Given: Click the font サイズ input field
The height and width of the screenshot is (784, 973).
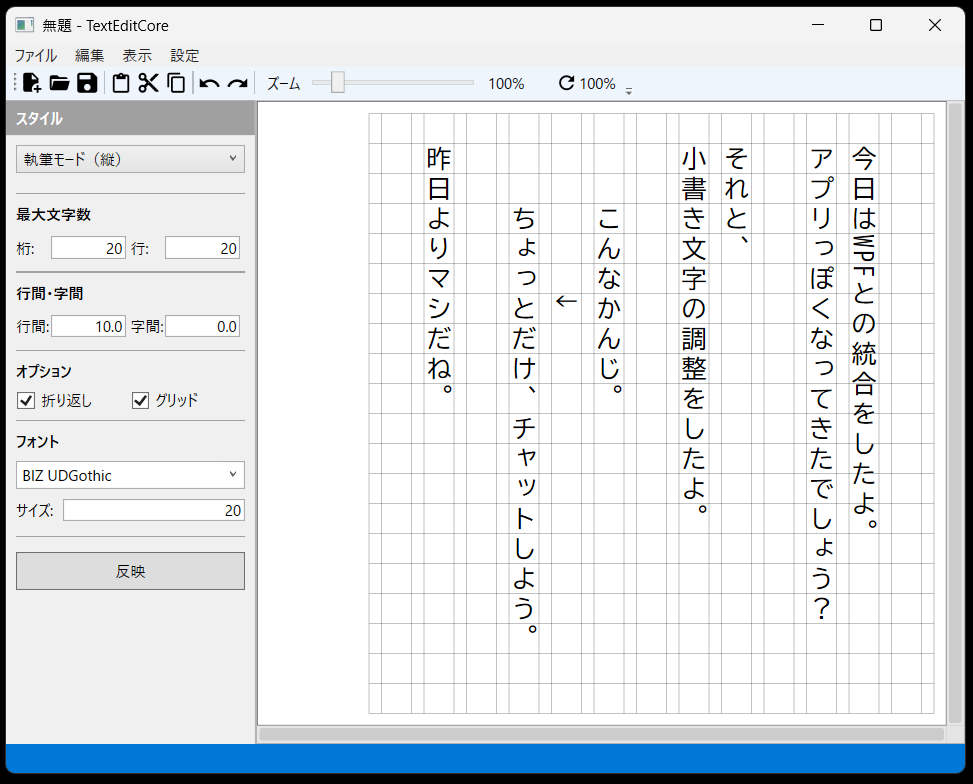Looking at the screenshot, I should tap(153, 511).
